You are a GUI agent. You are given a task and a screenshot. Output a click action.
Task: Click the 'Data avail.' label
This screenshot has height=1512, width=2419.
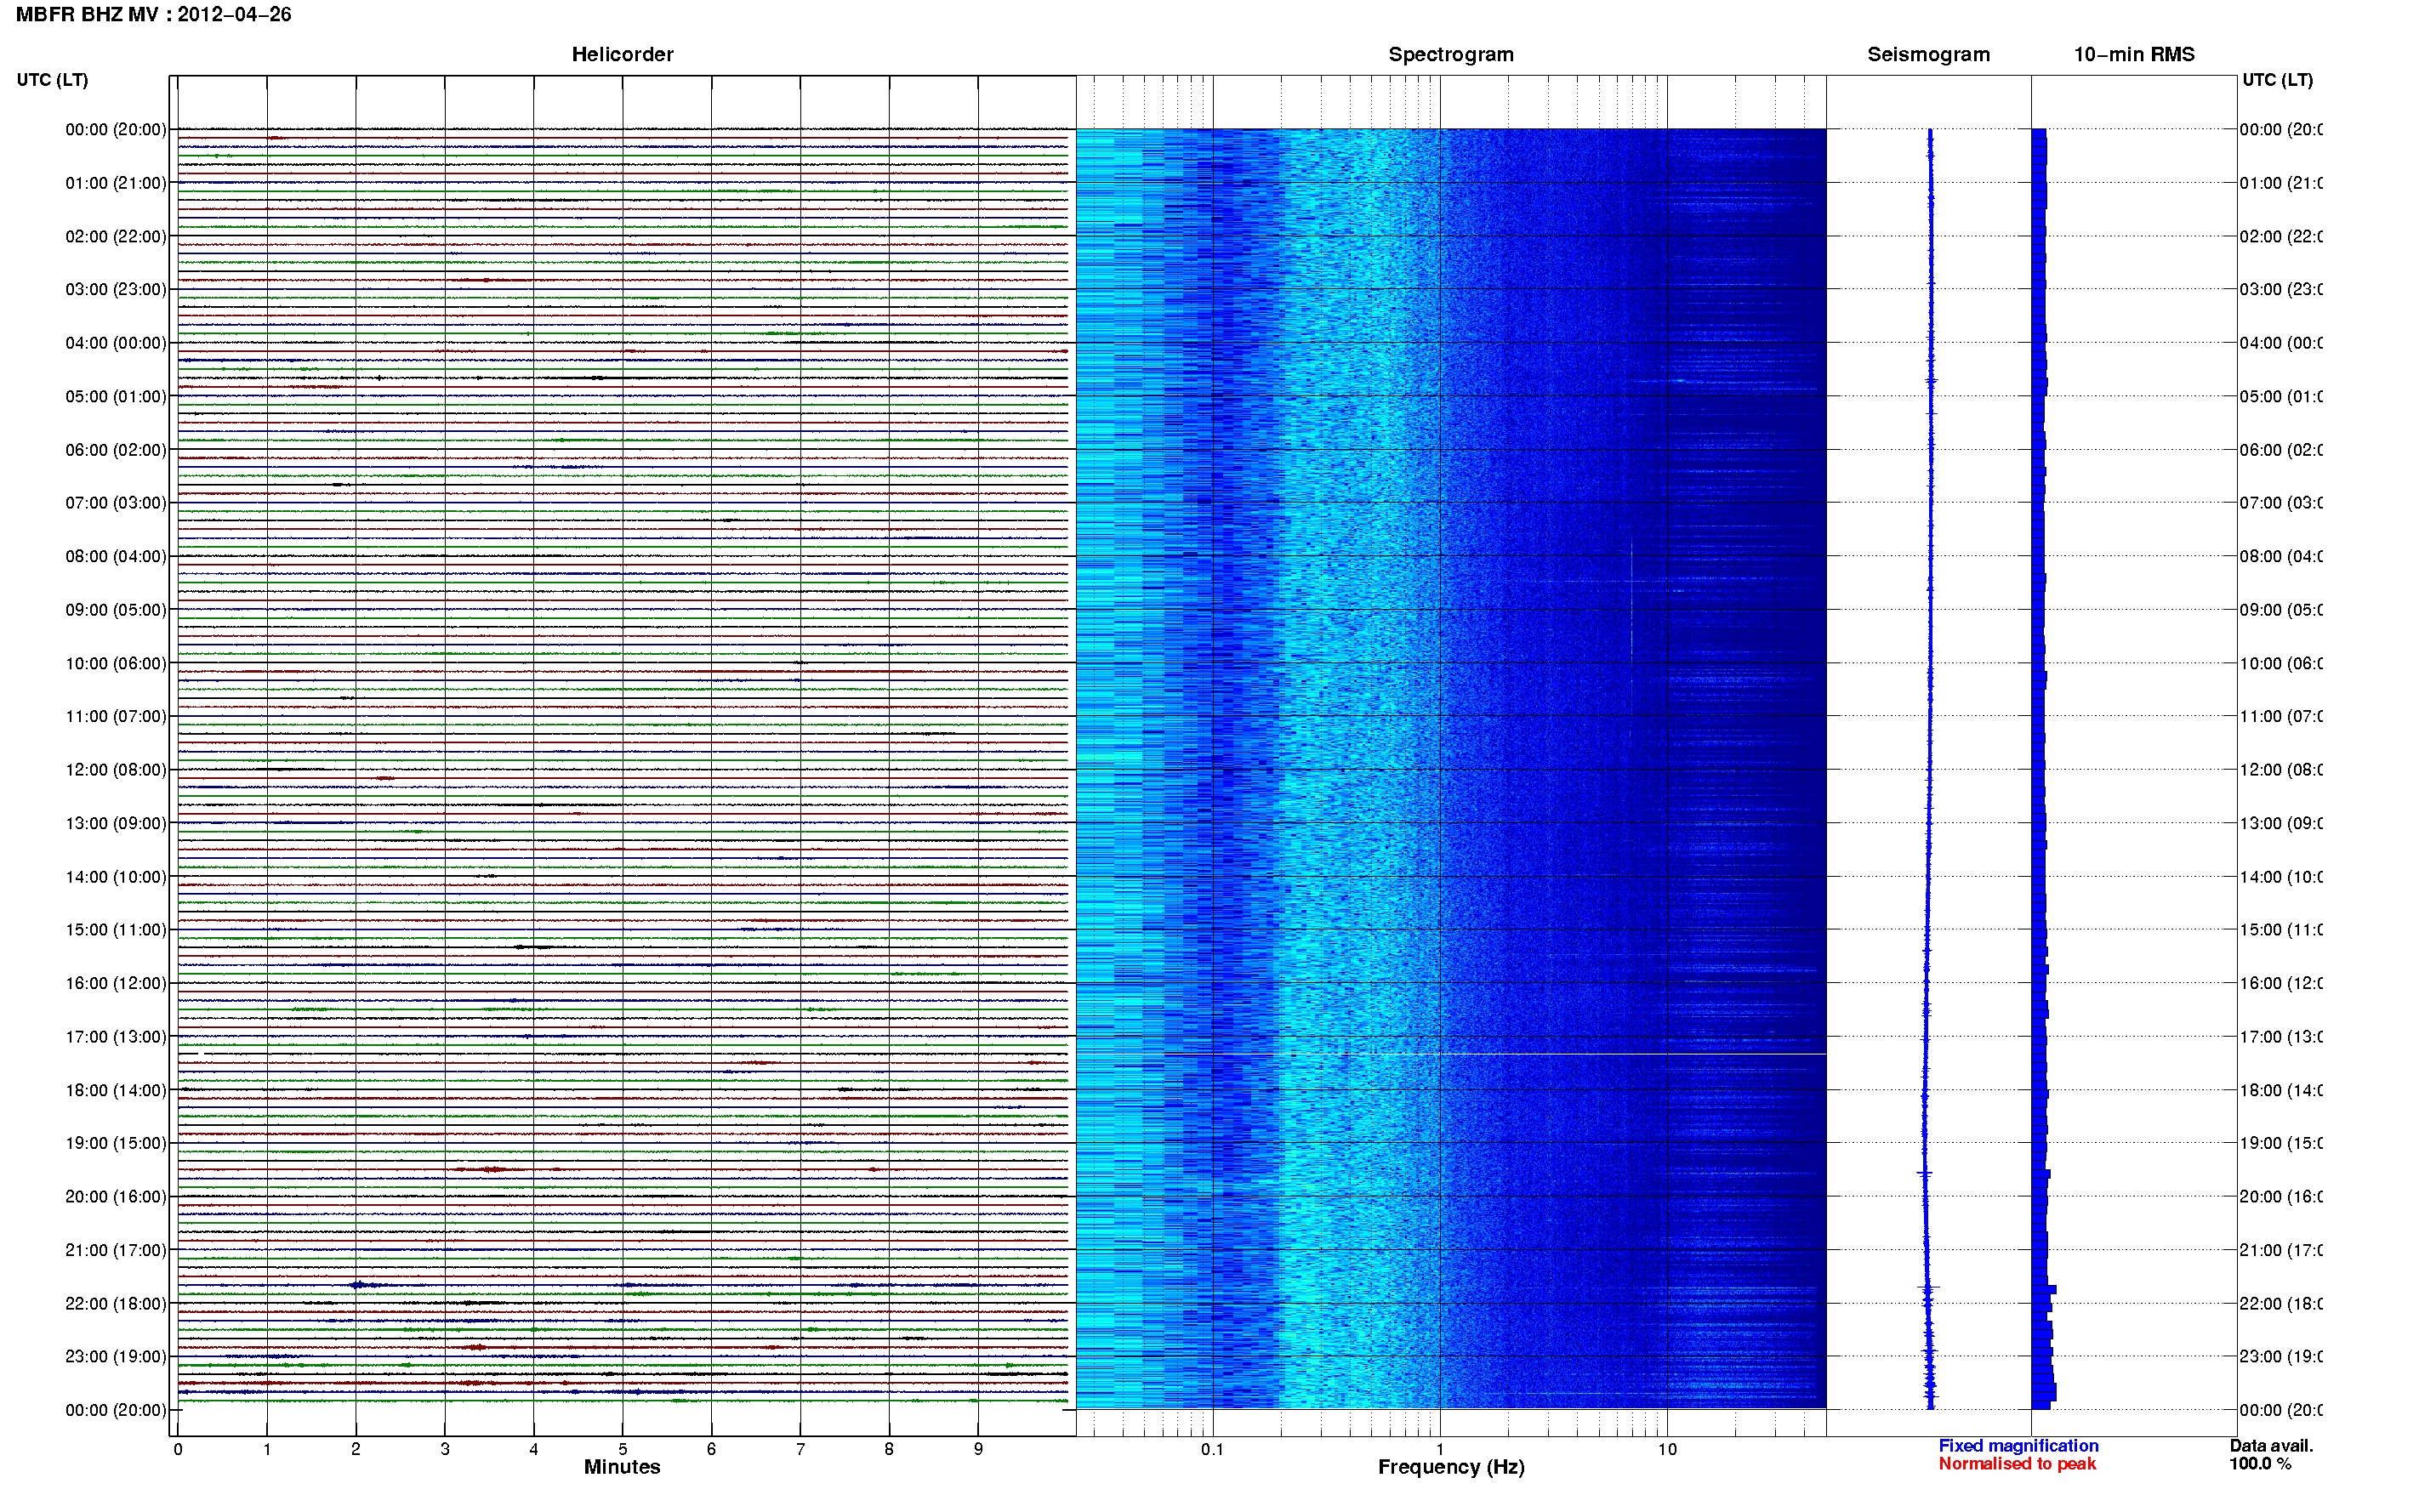click(x=2271, y=1446)
